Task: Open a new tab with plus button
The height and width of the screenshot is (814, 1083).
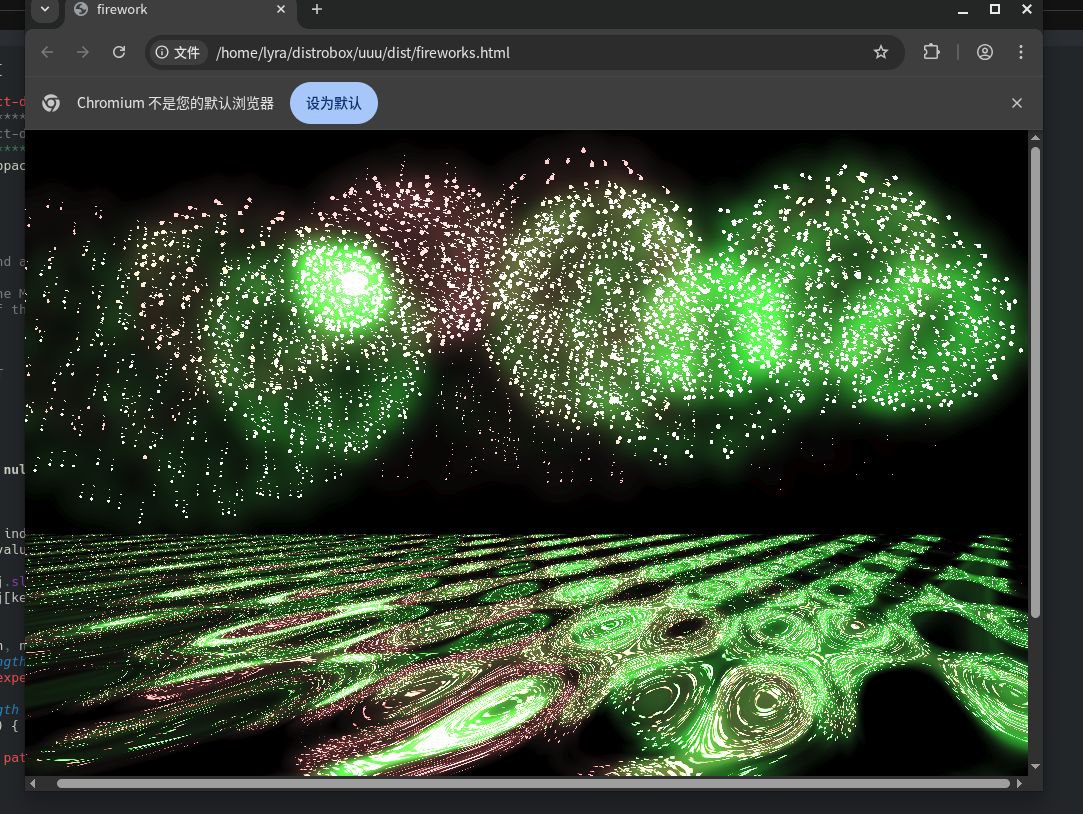Action: click(317, 9)
